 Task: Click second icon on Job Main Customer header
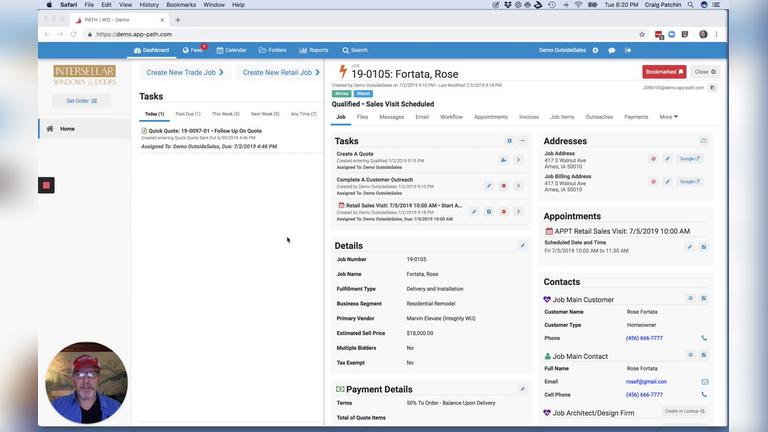pyautogui.click(x=704, y=298)
